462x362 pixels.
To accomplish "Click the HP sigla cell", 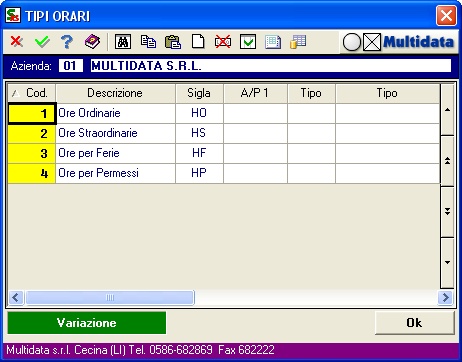I will 199,173.
